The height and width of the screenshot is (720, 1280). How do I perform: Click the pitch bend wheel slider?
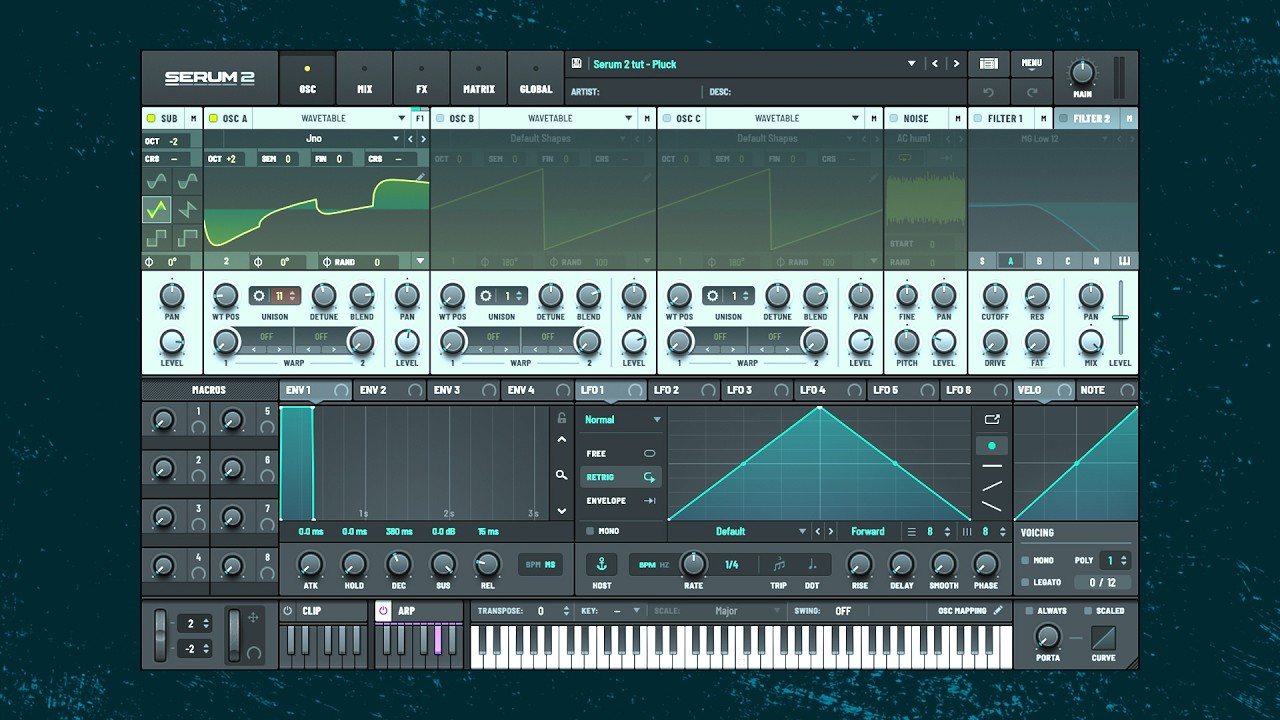(161, 634)
